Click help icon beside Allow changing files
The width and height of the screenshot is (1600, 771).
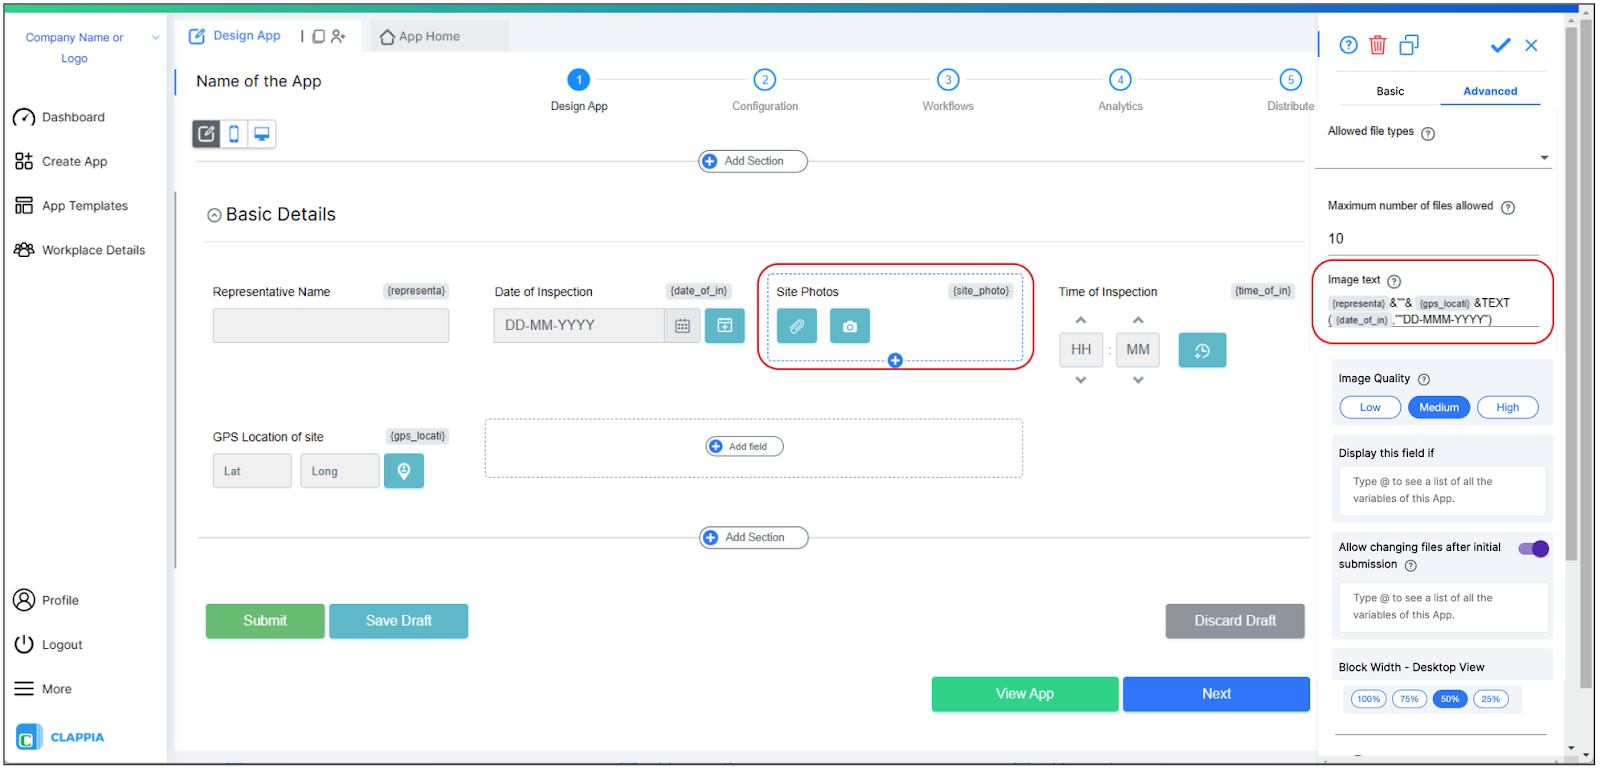click(x=1411, y=566)
